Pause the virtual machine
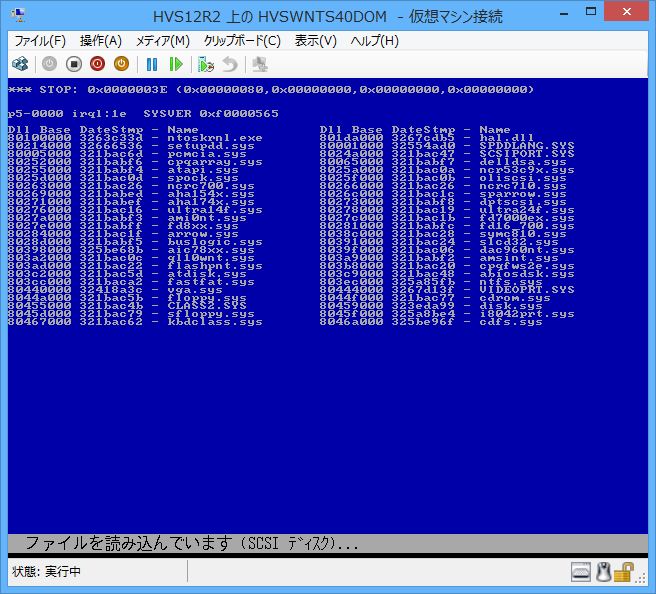 click(x=152, y=64)
